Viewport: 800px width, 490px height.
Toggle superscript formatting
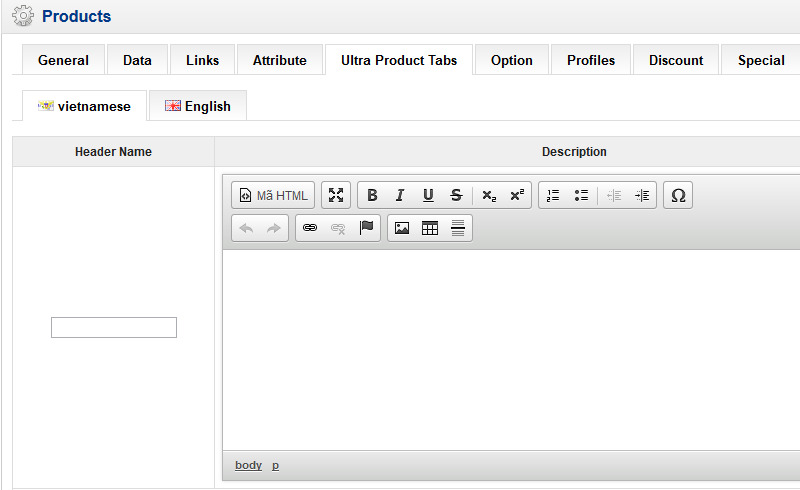click(x=516, y=195)
